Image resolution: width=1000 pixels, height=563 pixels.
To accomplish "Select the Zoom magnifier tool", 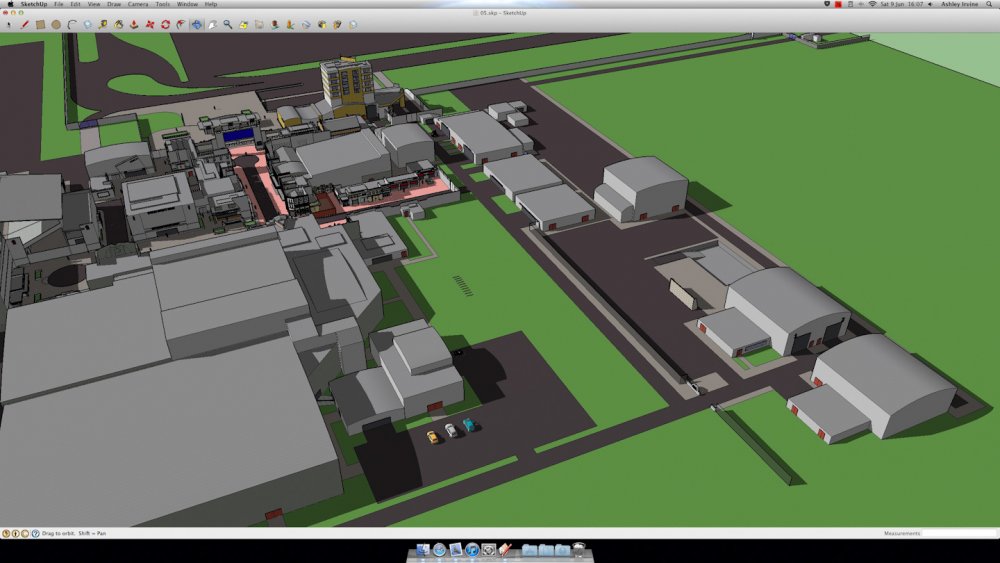I will pyautogui.click(x=228, y=25).
